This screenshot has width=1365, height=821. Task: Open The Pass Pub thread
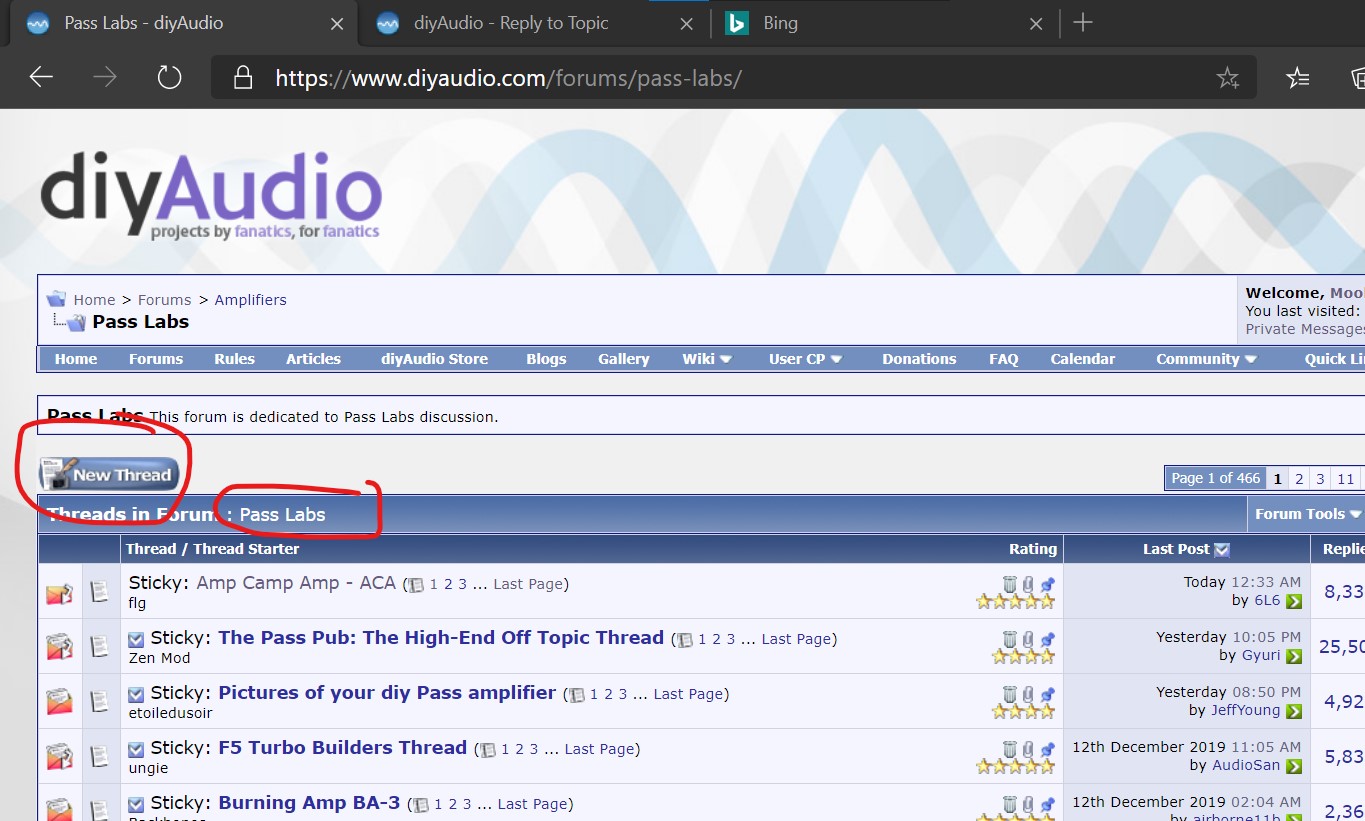point(441,638)
